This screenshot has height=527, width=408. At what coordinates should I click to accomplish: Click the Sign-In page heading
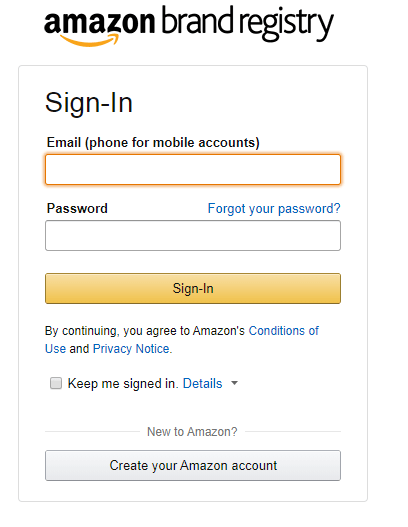click(89, 103)
